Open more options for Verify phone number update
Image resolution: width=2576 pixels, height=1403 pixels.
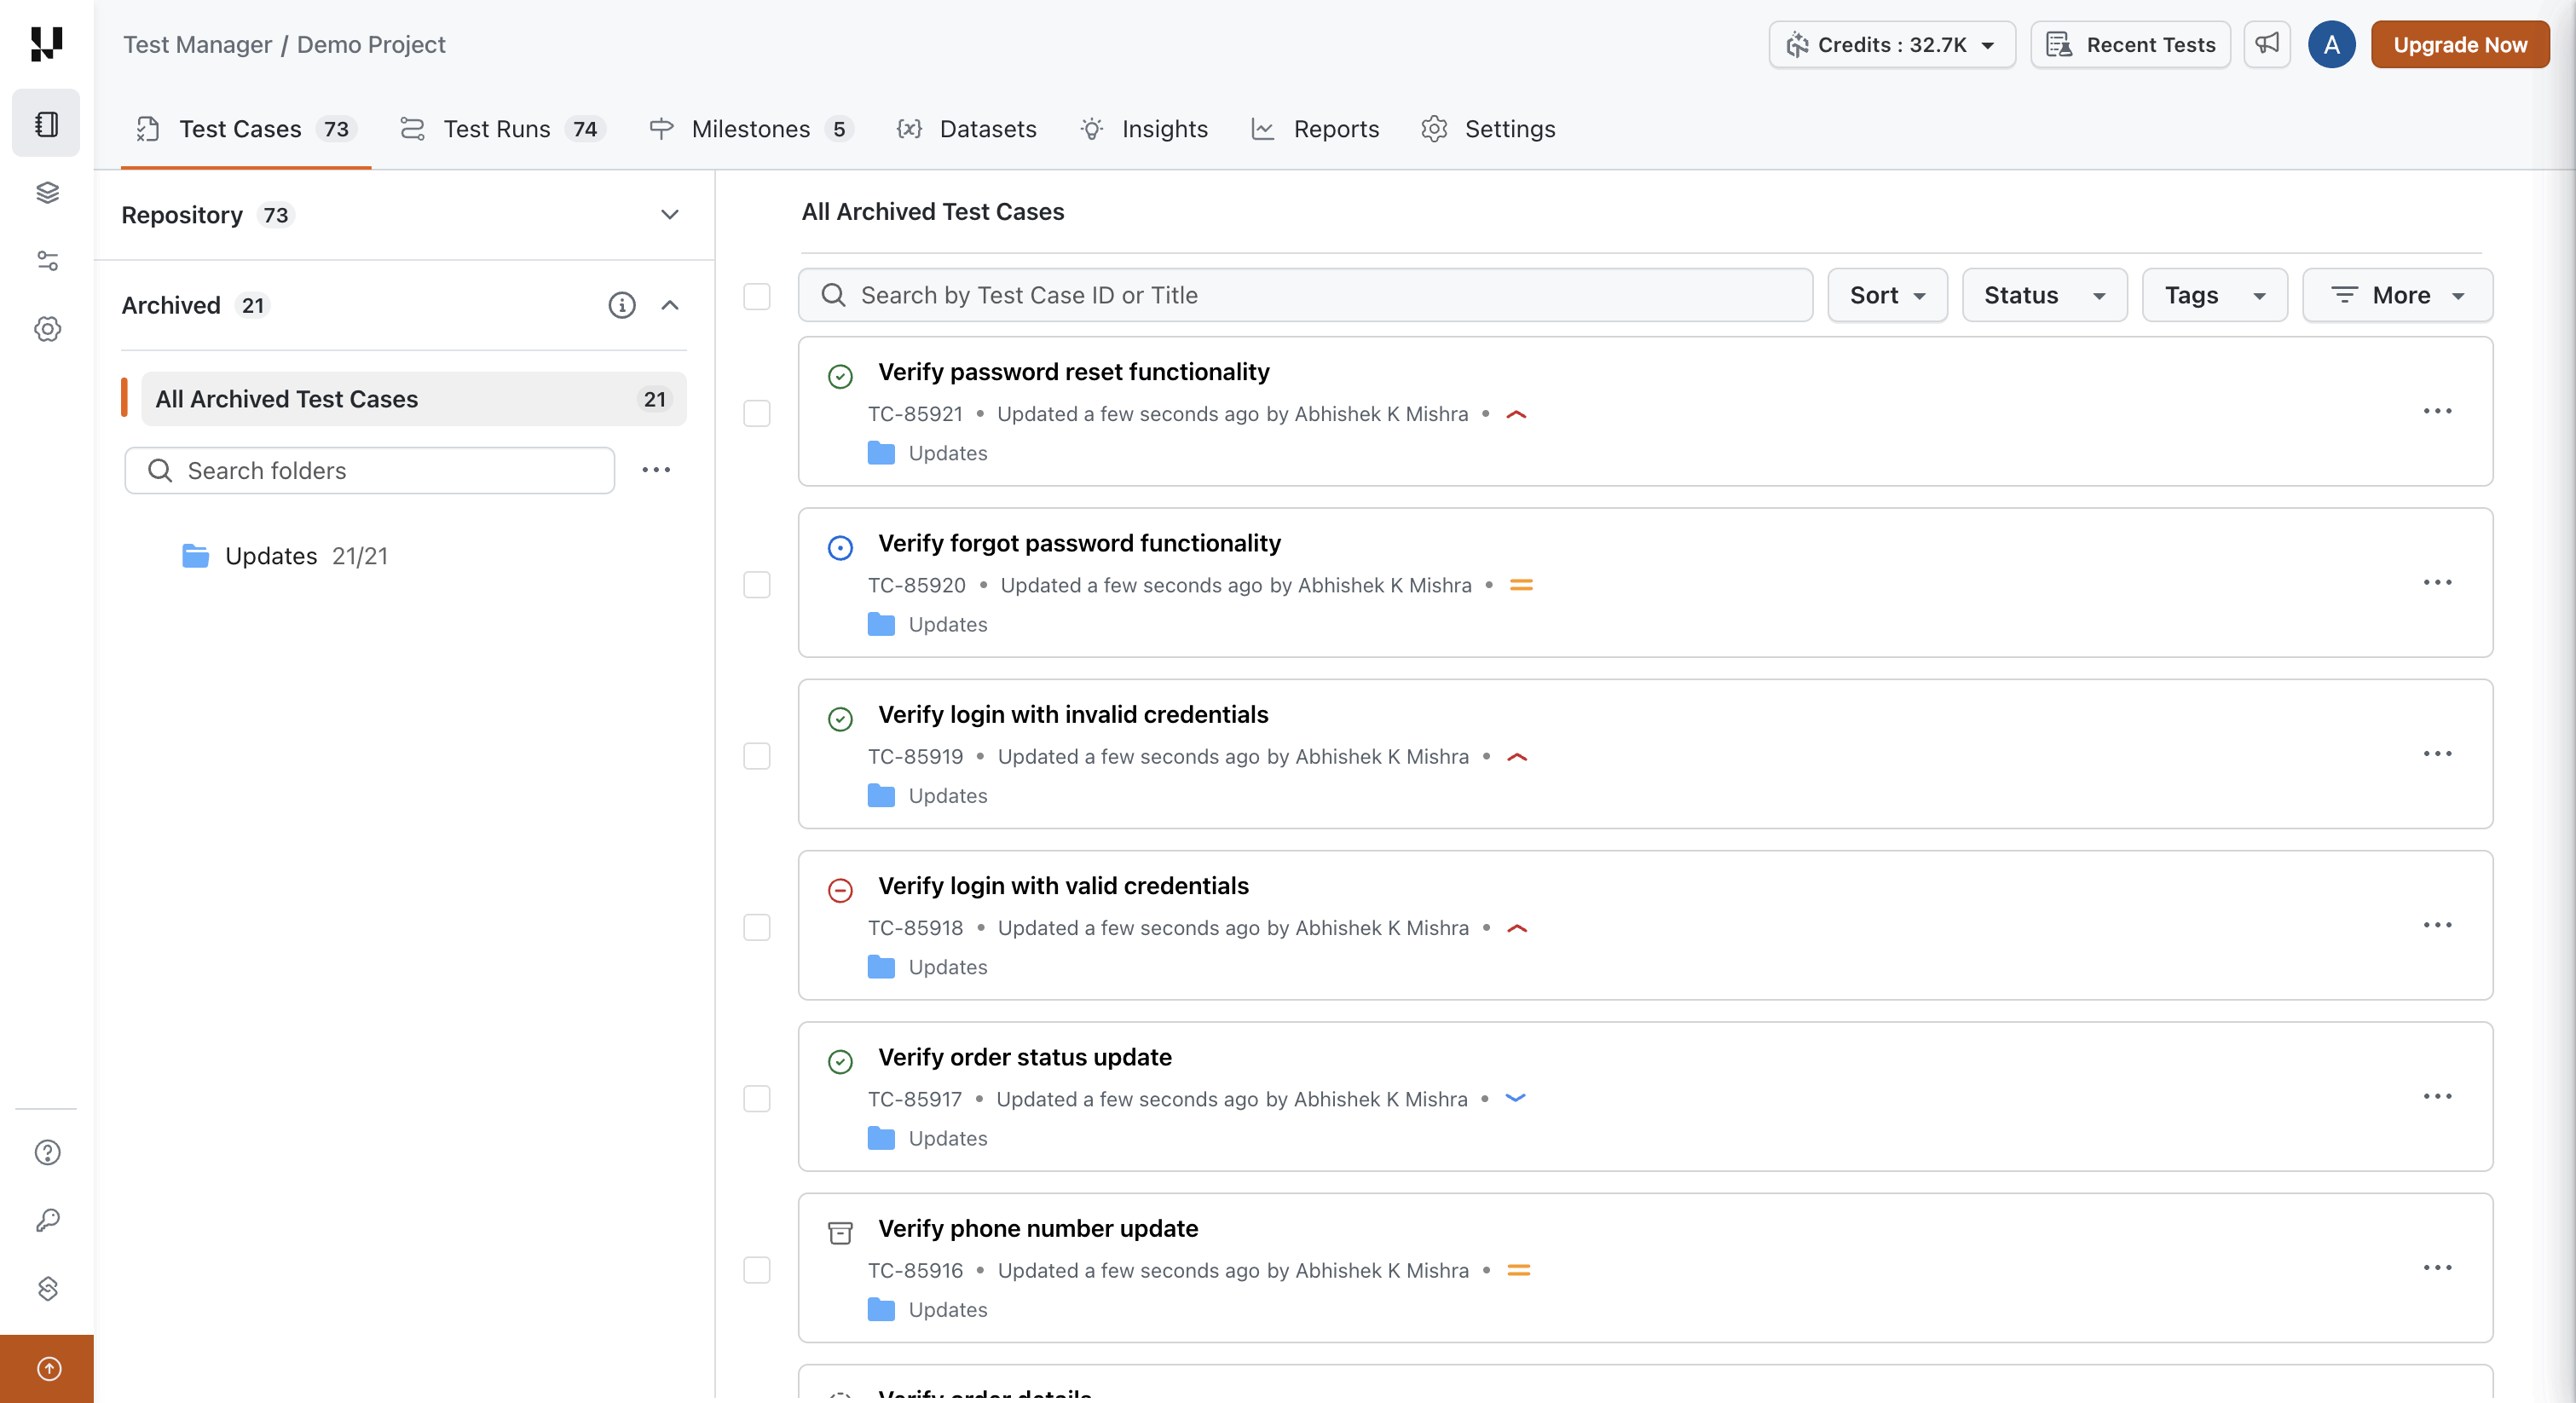pos(2437,1268)
